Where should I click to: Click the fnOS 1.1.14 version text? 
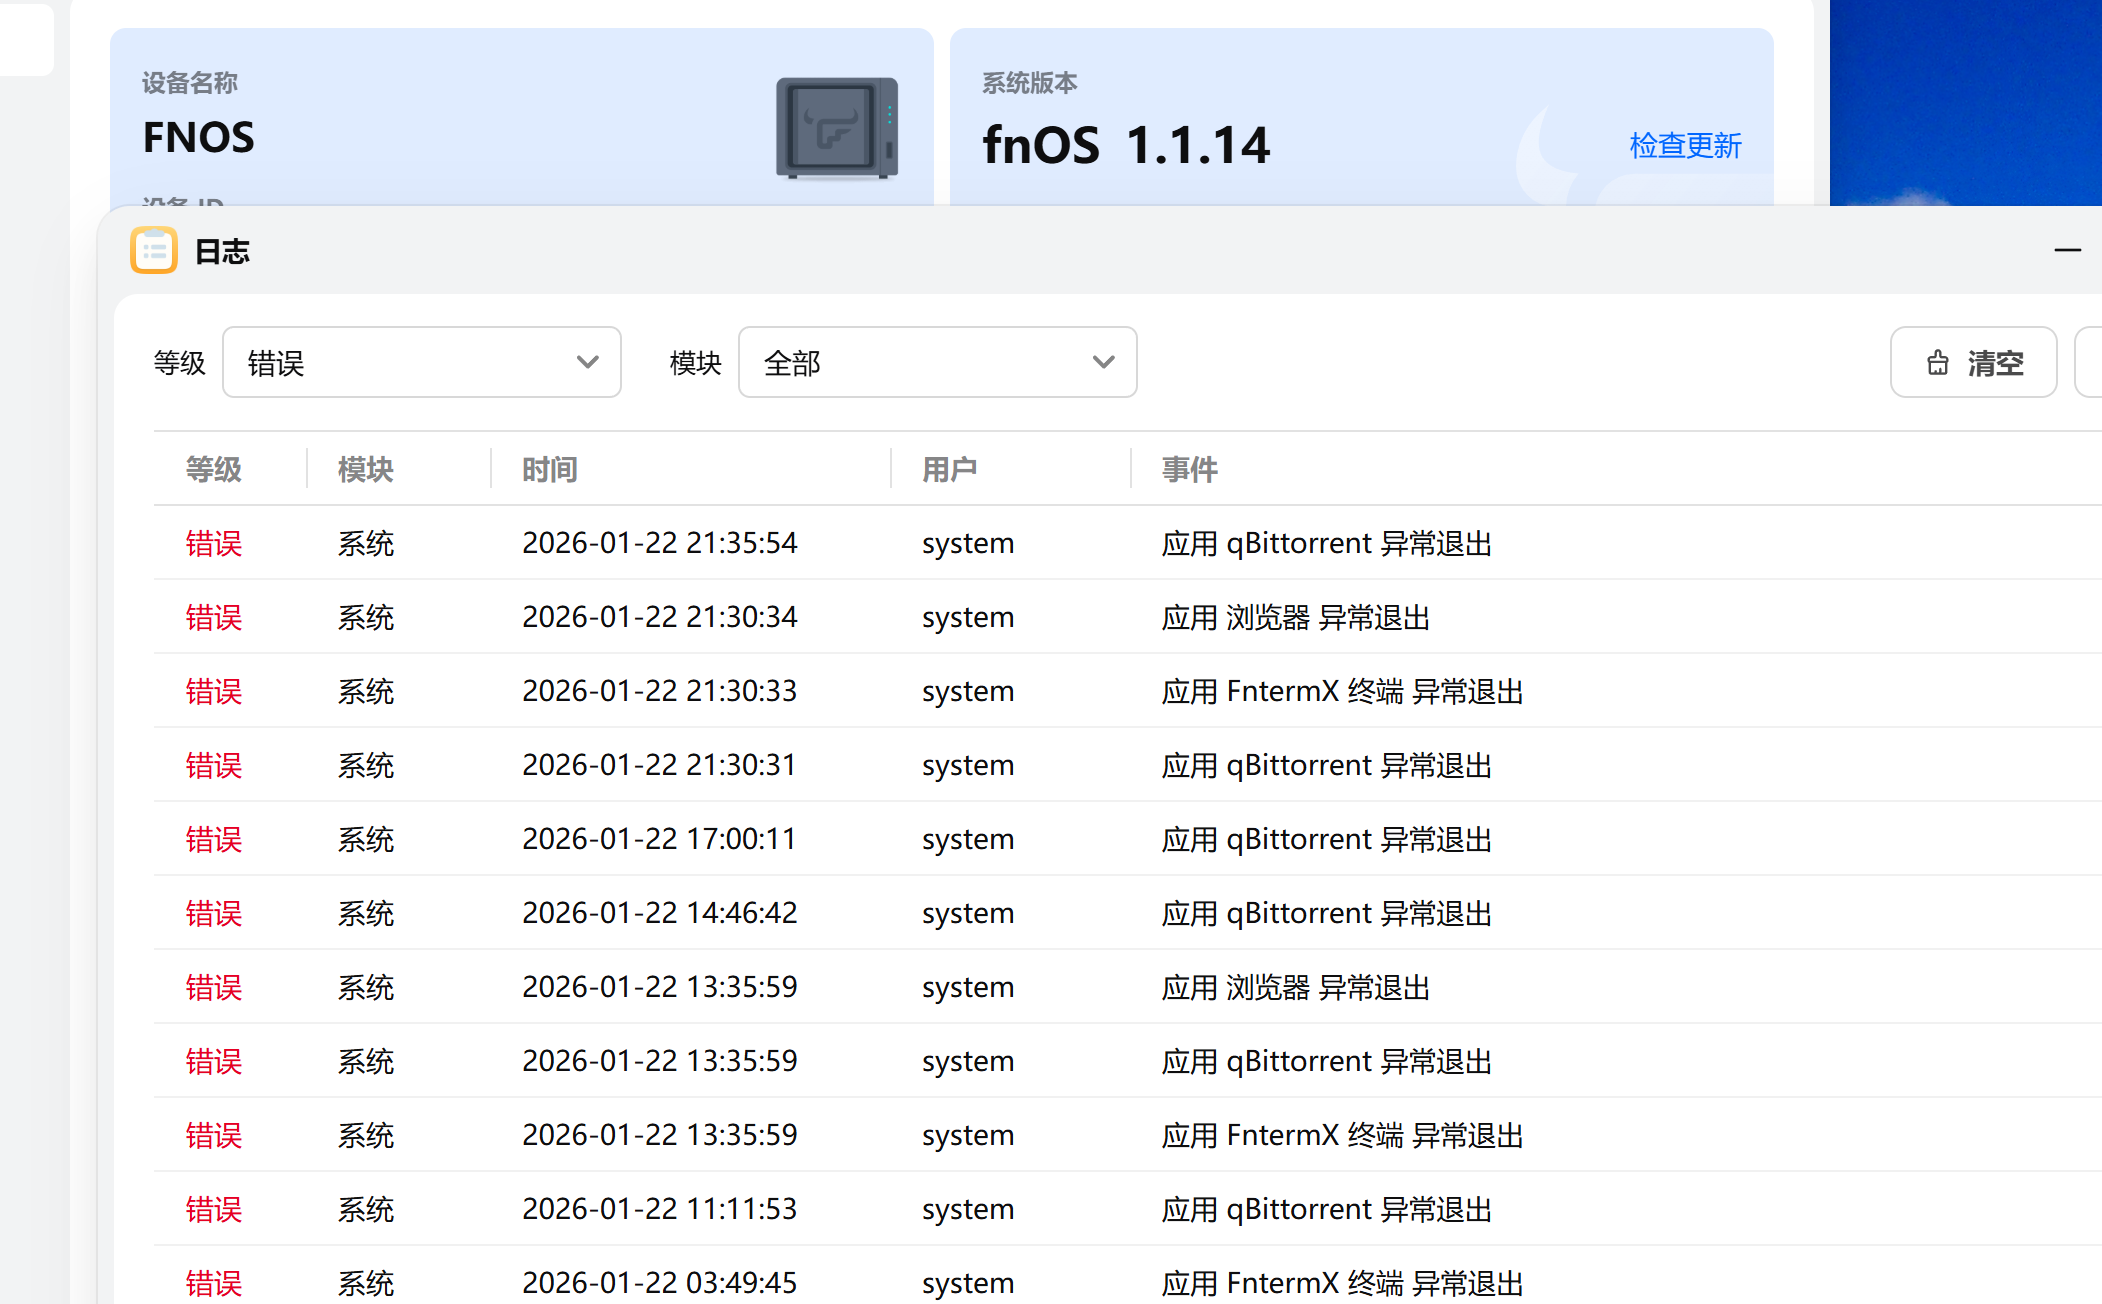(x=1125, y=145)
